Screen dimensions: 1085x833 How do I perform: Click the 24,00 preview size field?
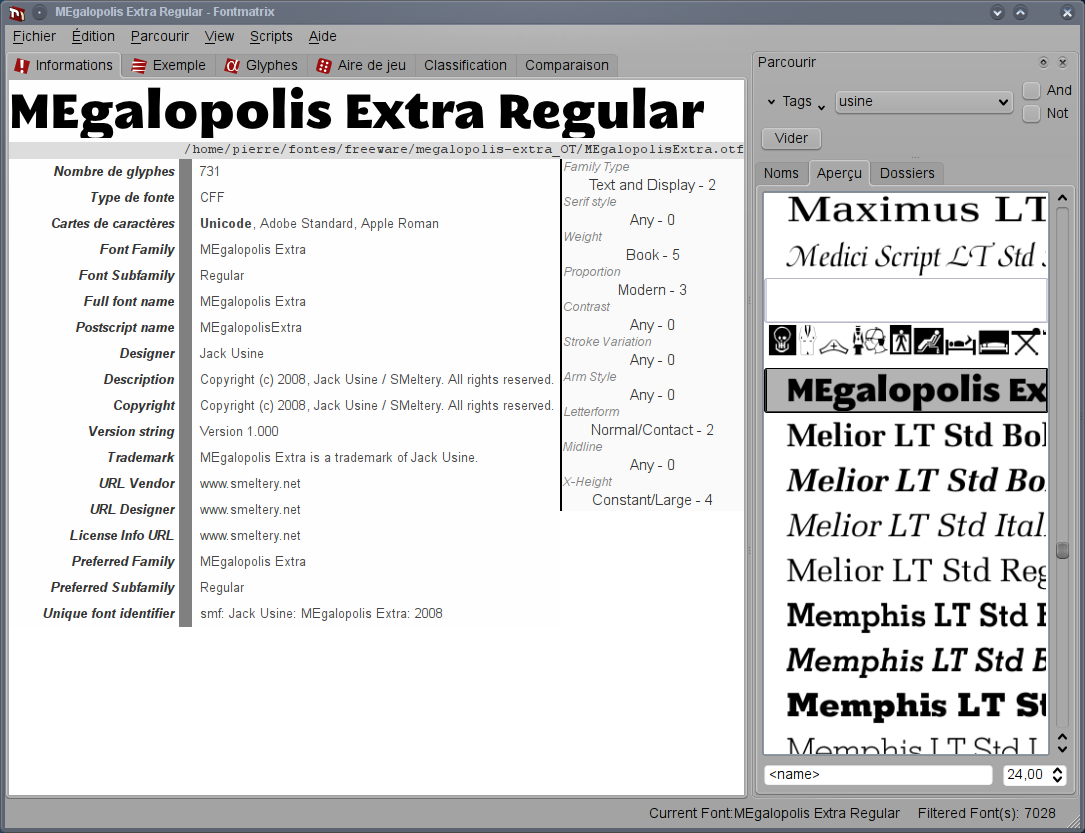(x=1026, y=774)
